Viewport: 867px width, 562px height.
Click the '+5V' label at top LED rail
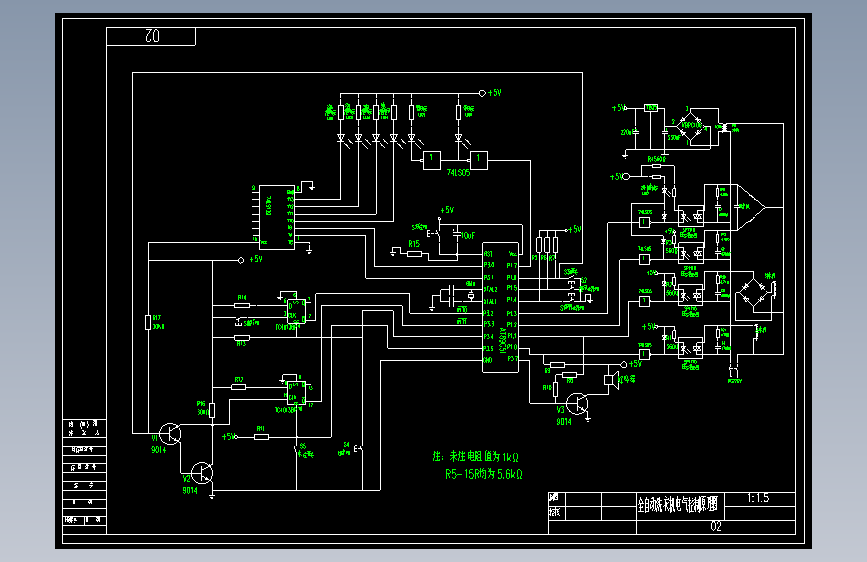pyautogui.click(x=494, y=93)
